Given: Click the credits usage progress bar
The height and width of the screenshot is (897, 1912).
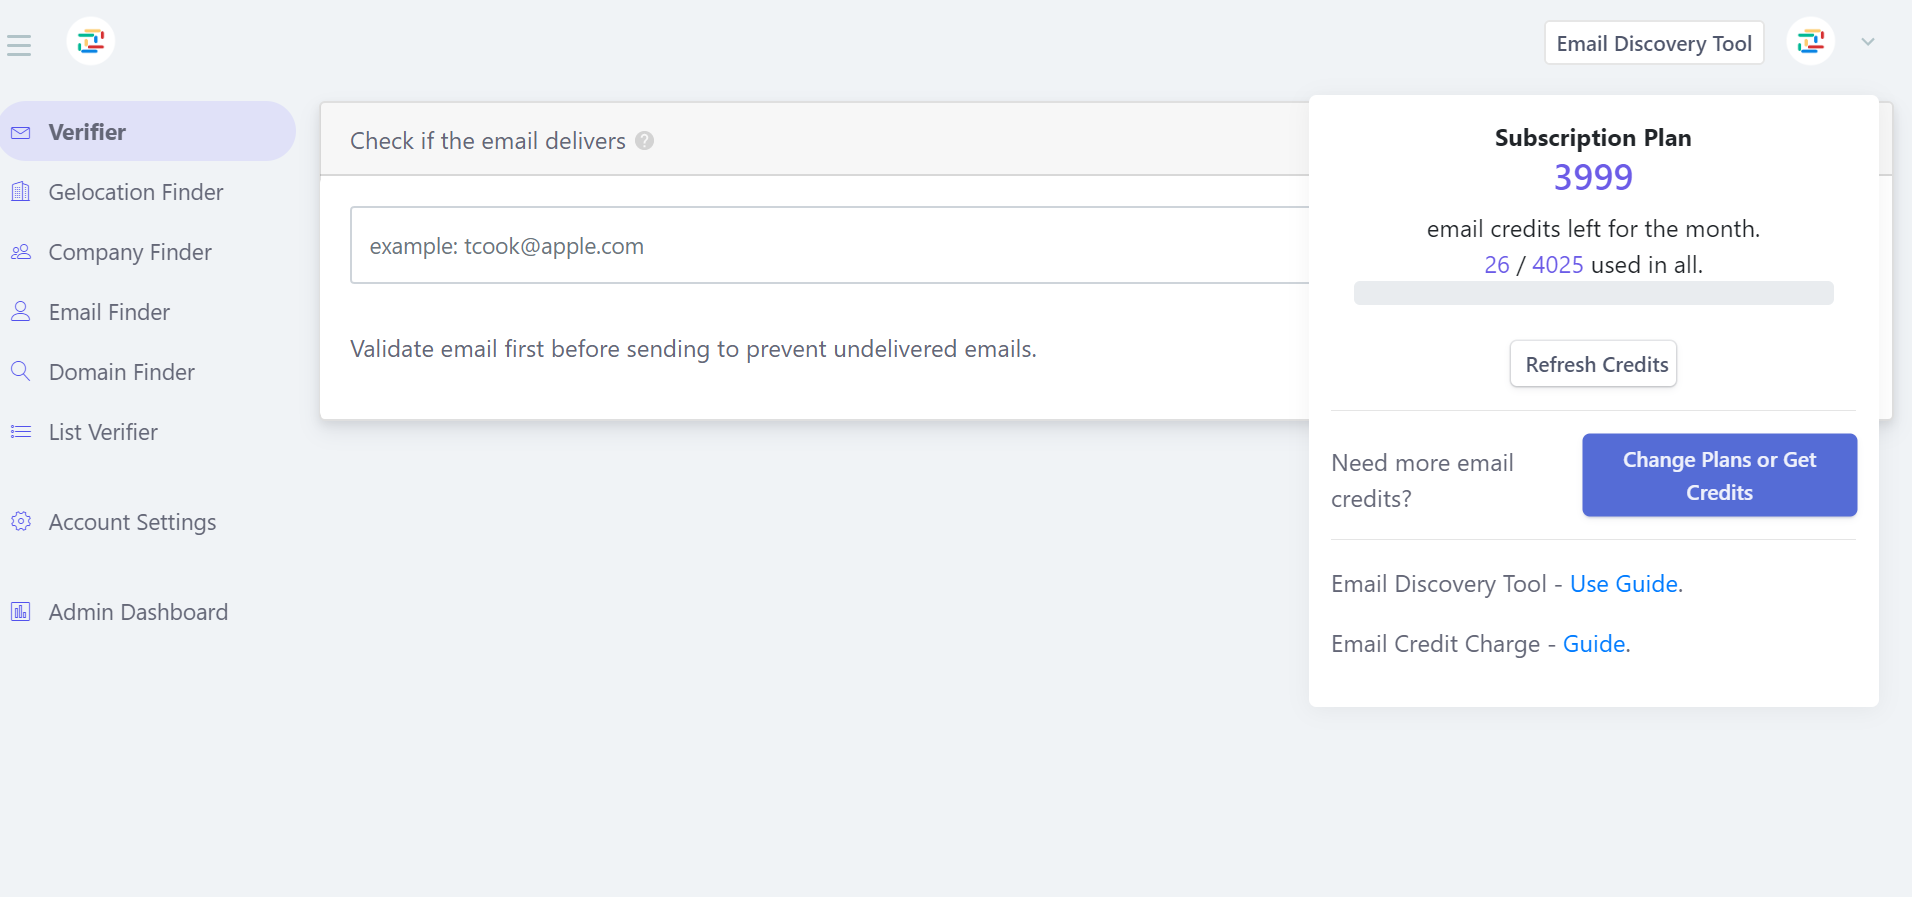Looking at the screenshot, I should coord(1593,293).
